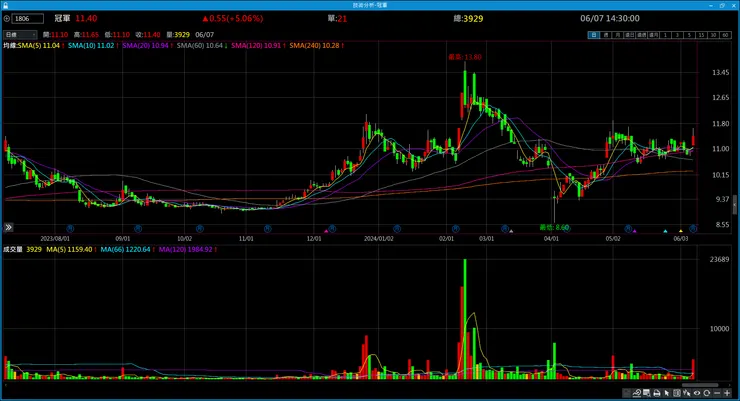Zoom in chart with plus icon
The width and height of the screenshot is (740, 401).
click(727, 393)
